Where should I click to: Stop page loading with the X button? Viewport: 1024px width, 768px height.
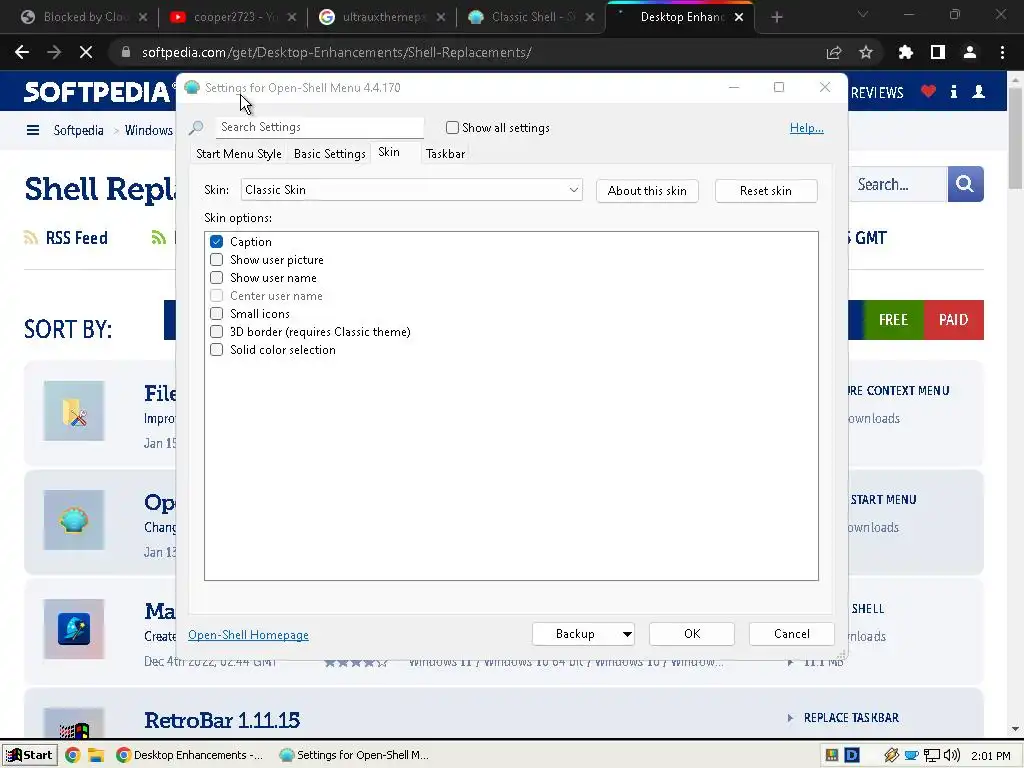tap(86, 52)
